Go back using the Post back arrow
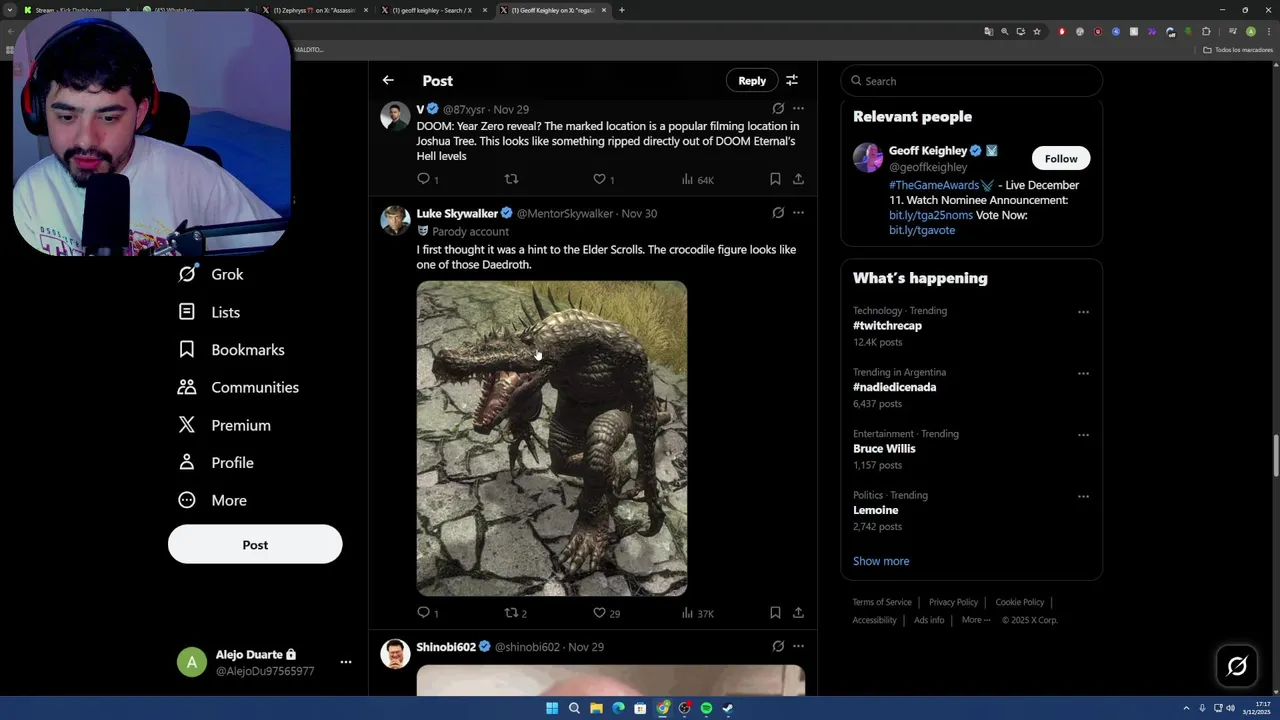The height and width of the screenshot is (720, 1280). point(388,80)
